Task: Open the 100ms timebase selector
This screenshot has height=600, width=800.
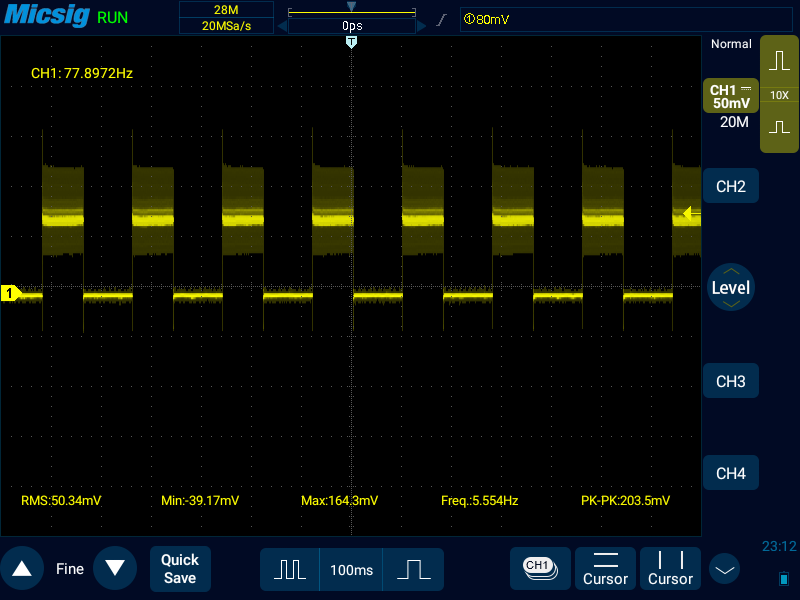Action: pyautogui.click(x=351, y=569)
